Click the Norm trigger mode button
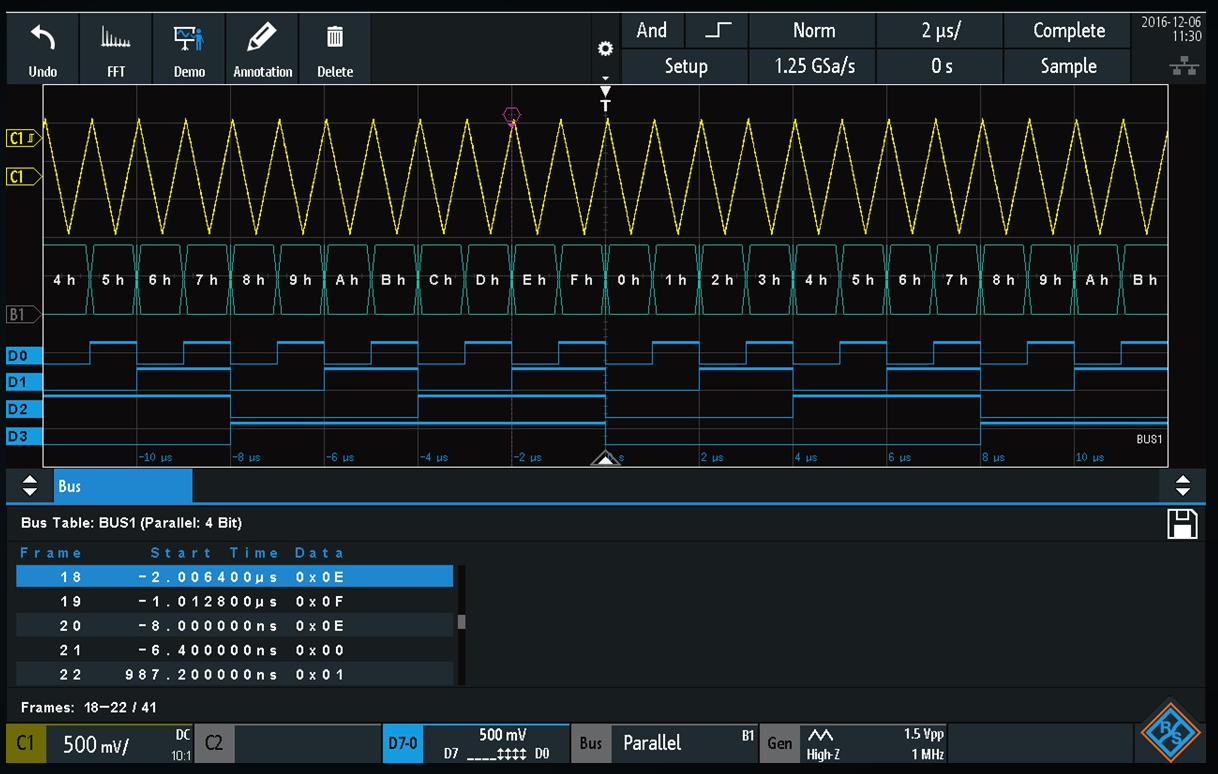The height and width of the screenshot is (774, 1218). point(813,31)
